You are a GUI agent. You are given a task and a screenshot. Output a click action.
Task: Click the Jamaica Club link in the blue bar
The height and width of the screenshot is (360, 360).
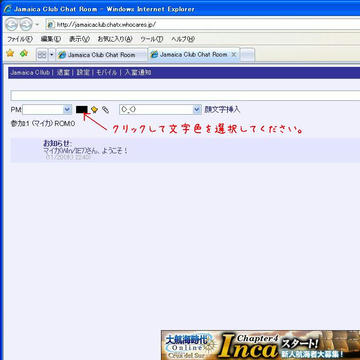click(x=30, y=73)
